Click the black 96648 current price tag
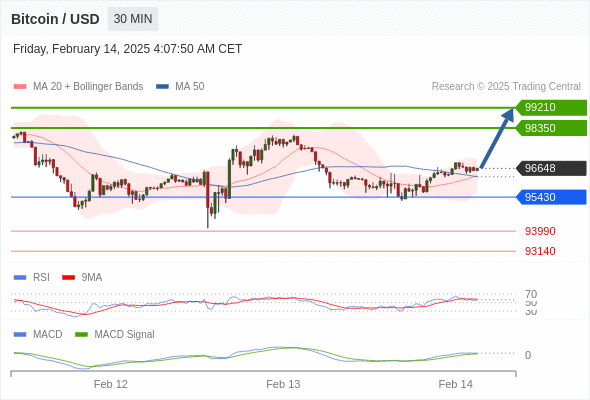This screenshot has width=590, height=400. (551, 168)
